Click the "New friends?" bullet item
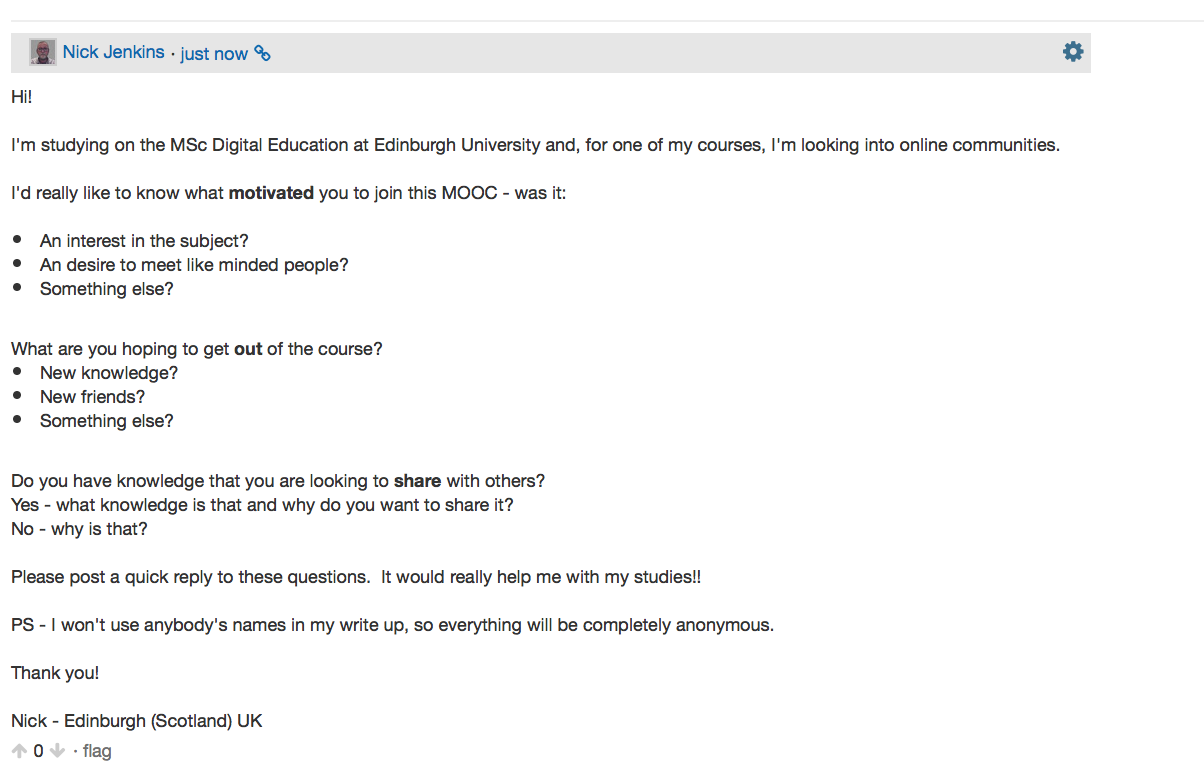1204x778 pixels. [x=92, y=397]
